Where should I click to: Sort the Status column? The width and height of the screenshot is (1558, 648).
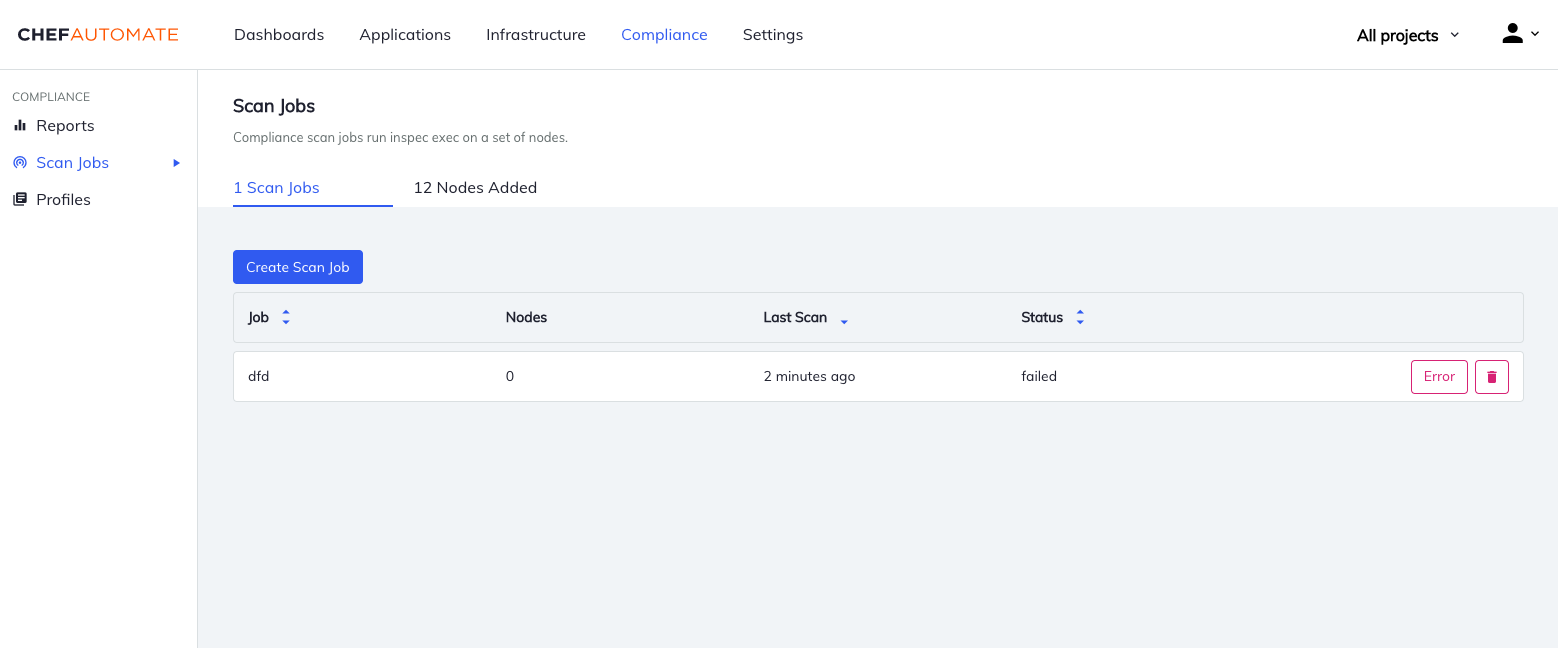(x=1080, y=317)
